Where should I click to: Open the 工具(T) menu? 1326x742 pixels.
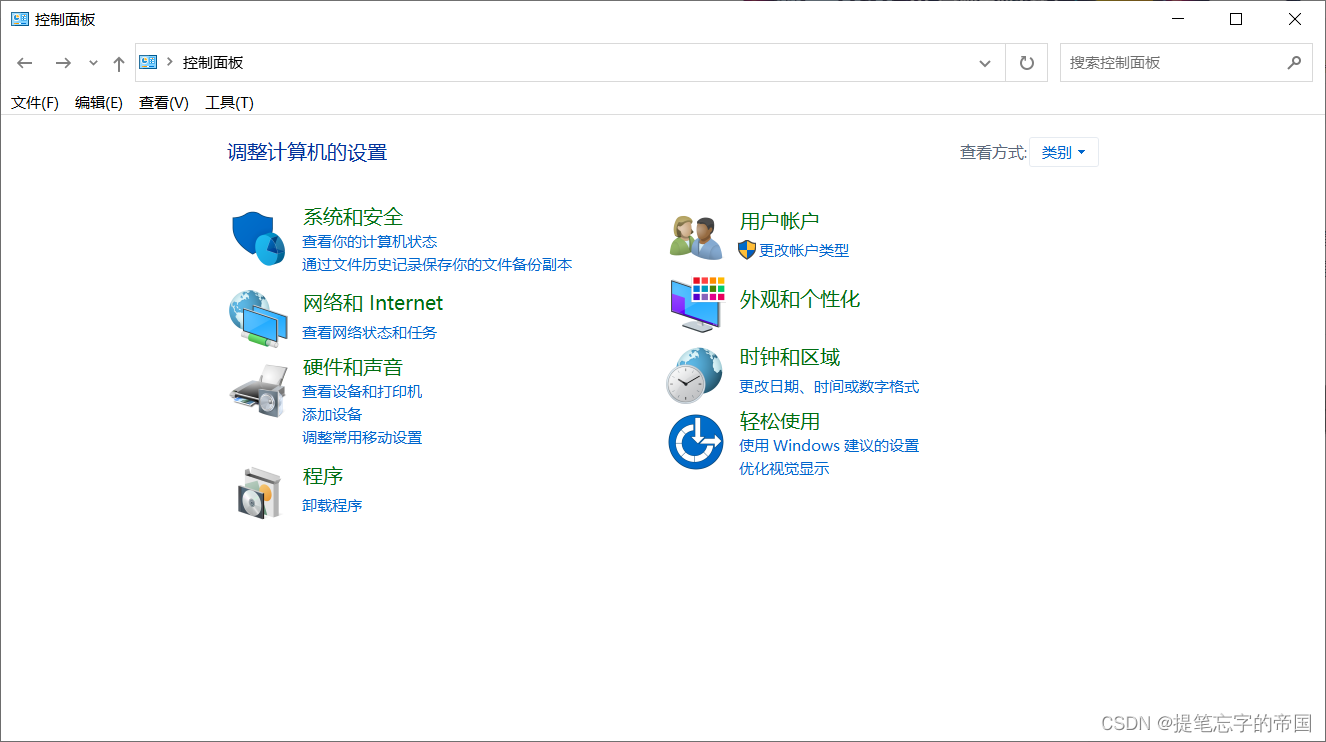tap(230, 102)
